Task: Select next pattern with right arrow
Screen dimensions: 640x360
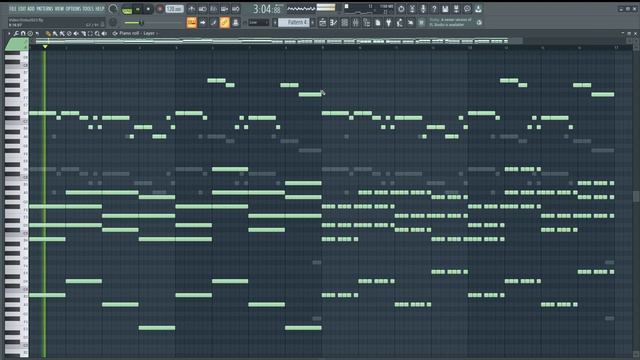Action: tap(313, 23)
